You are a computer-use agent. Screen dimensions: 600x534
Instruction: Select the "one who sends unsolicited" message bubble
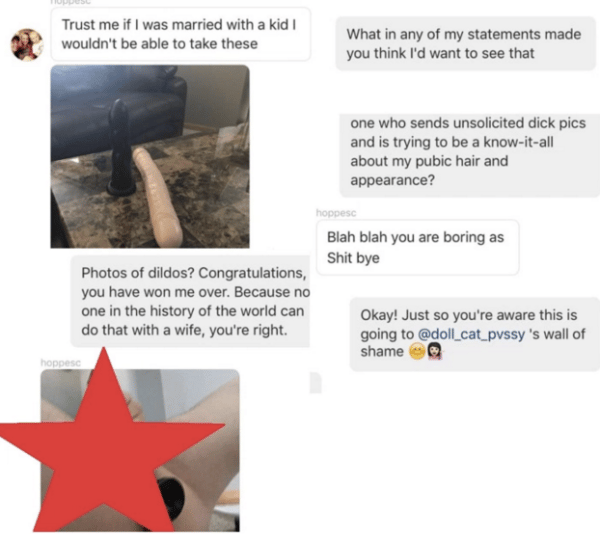[470, 156]
